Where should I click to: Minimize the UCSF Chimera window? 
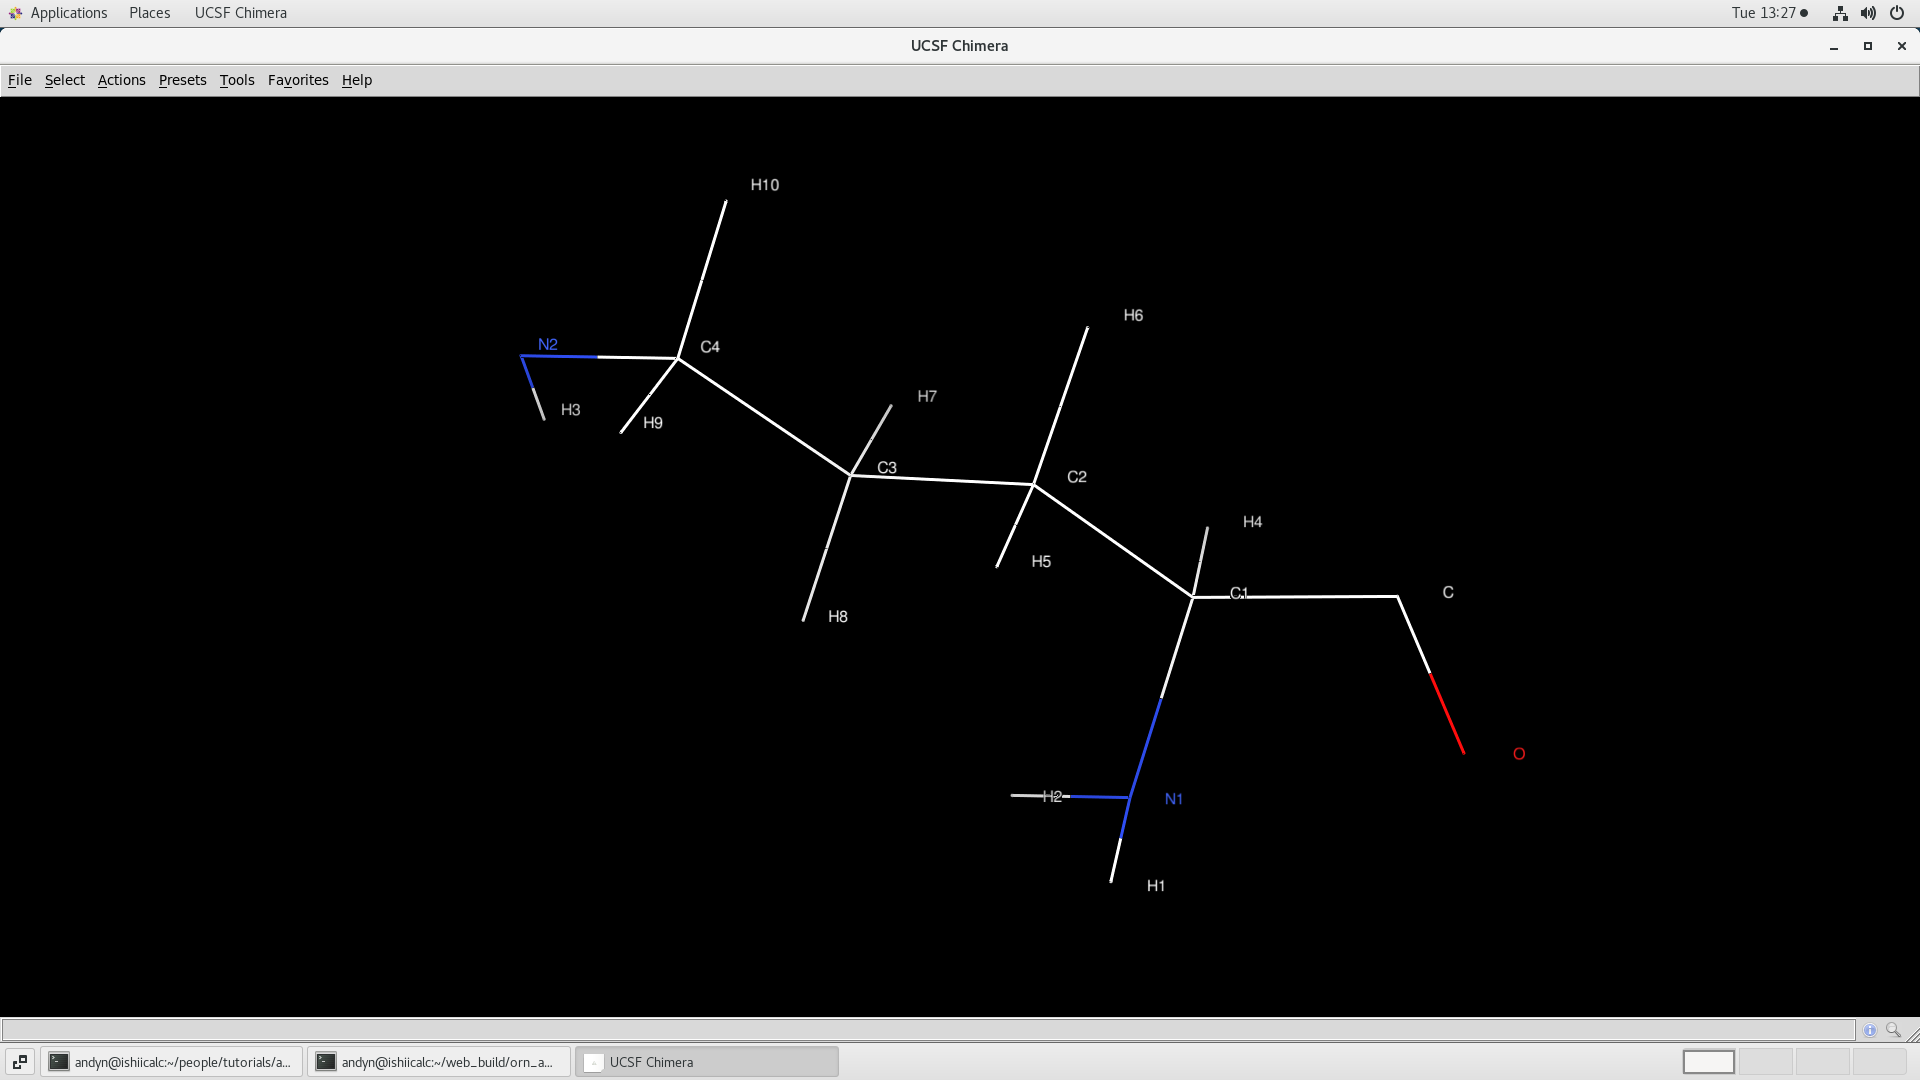[1834, 46]
